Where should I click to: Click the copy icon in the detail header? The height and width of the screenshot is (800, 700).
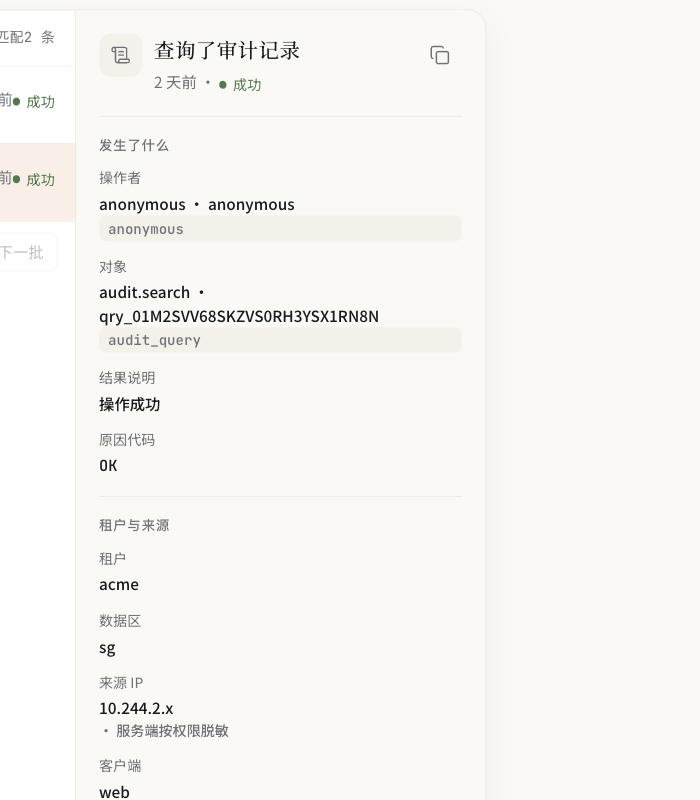pyautogui.click(x=439, y=55)
